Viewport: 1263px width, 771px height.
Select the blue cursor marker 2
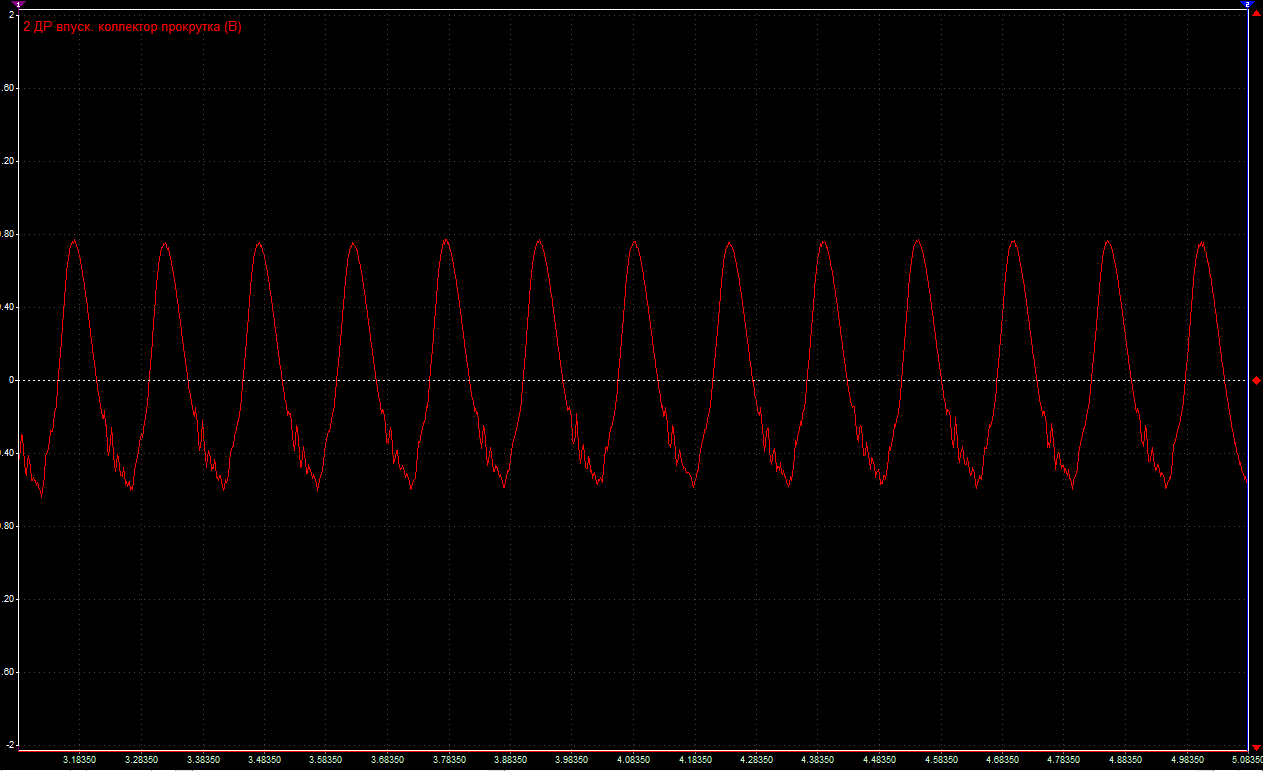(x=1247, y=4)
